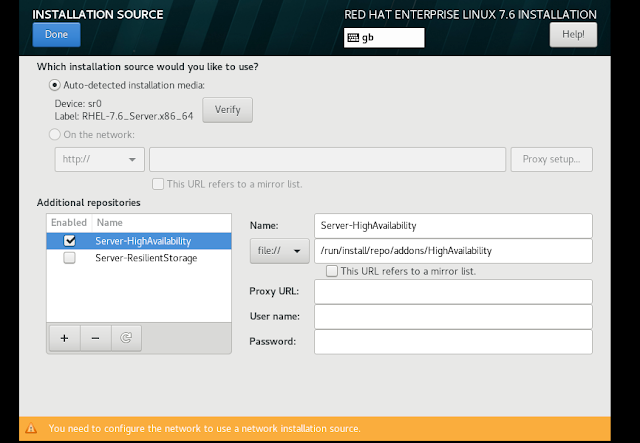Click the Help! button

point(573,35)
